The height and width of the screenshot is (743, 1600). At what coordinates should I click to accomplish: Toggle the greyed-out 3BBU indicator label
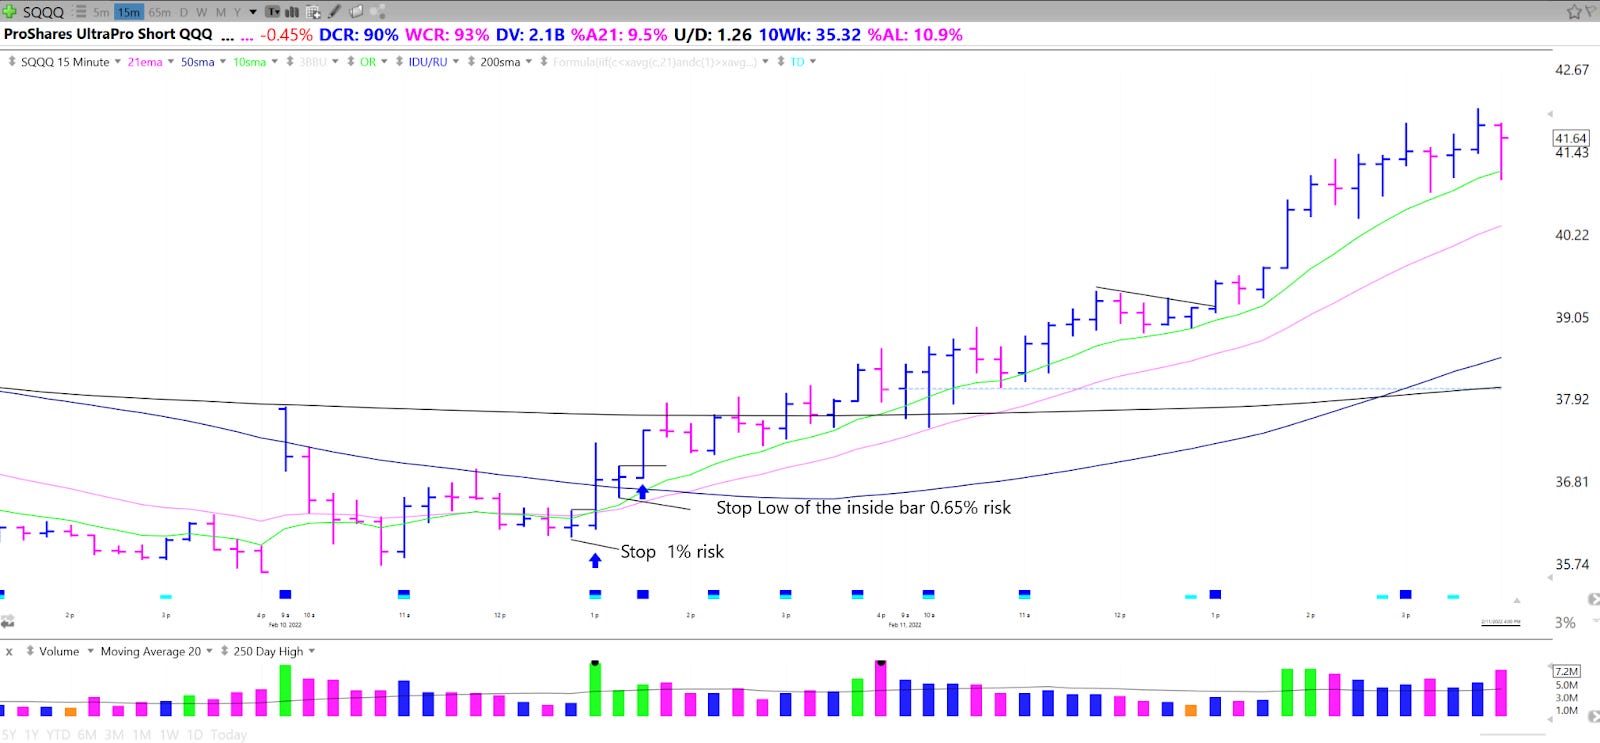pos(313,62)
